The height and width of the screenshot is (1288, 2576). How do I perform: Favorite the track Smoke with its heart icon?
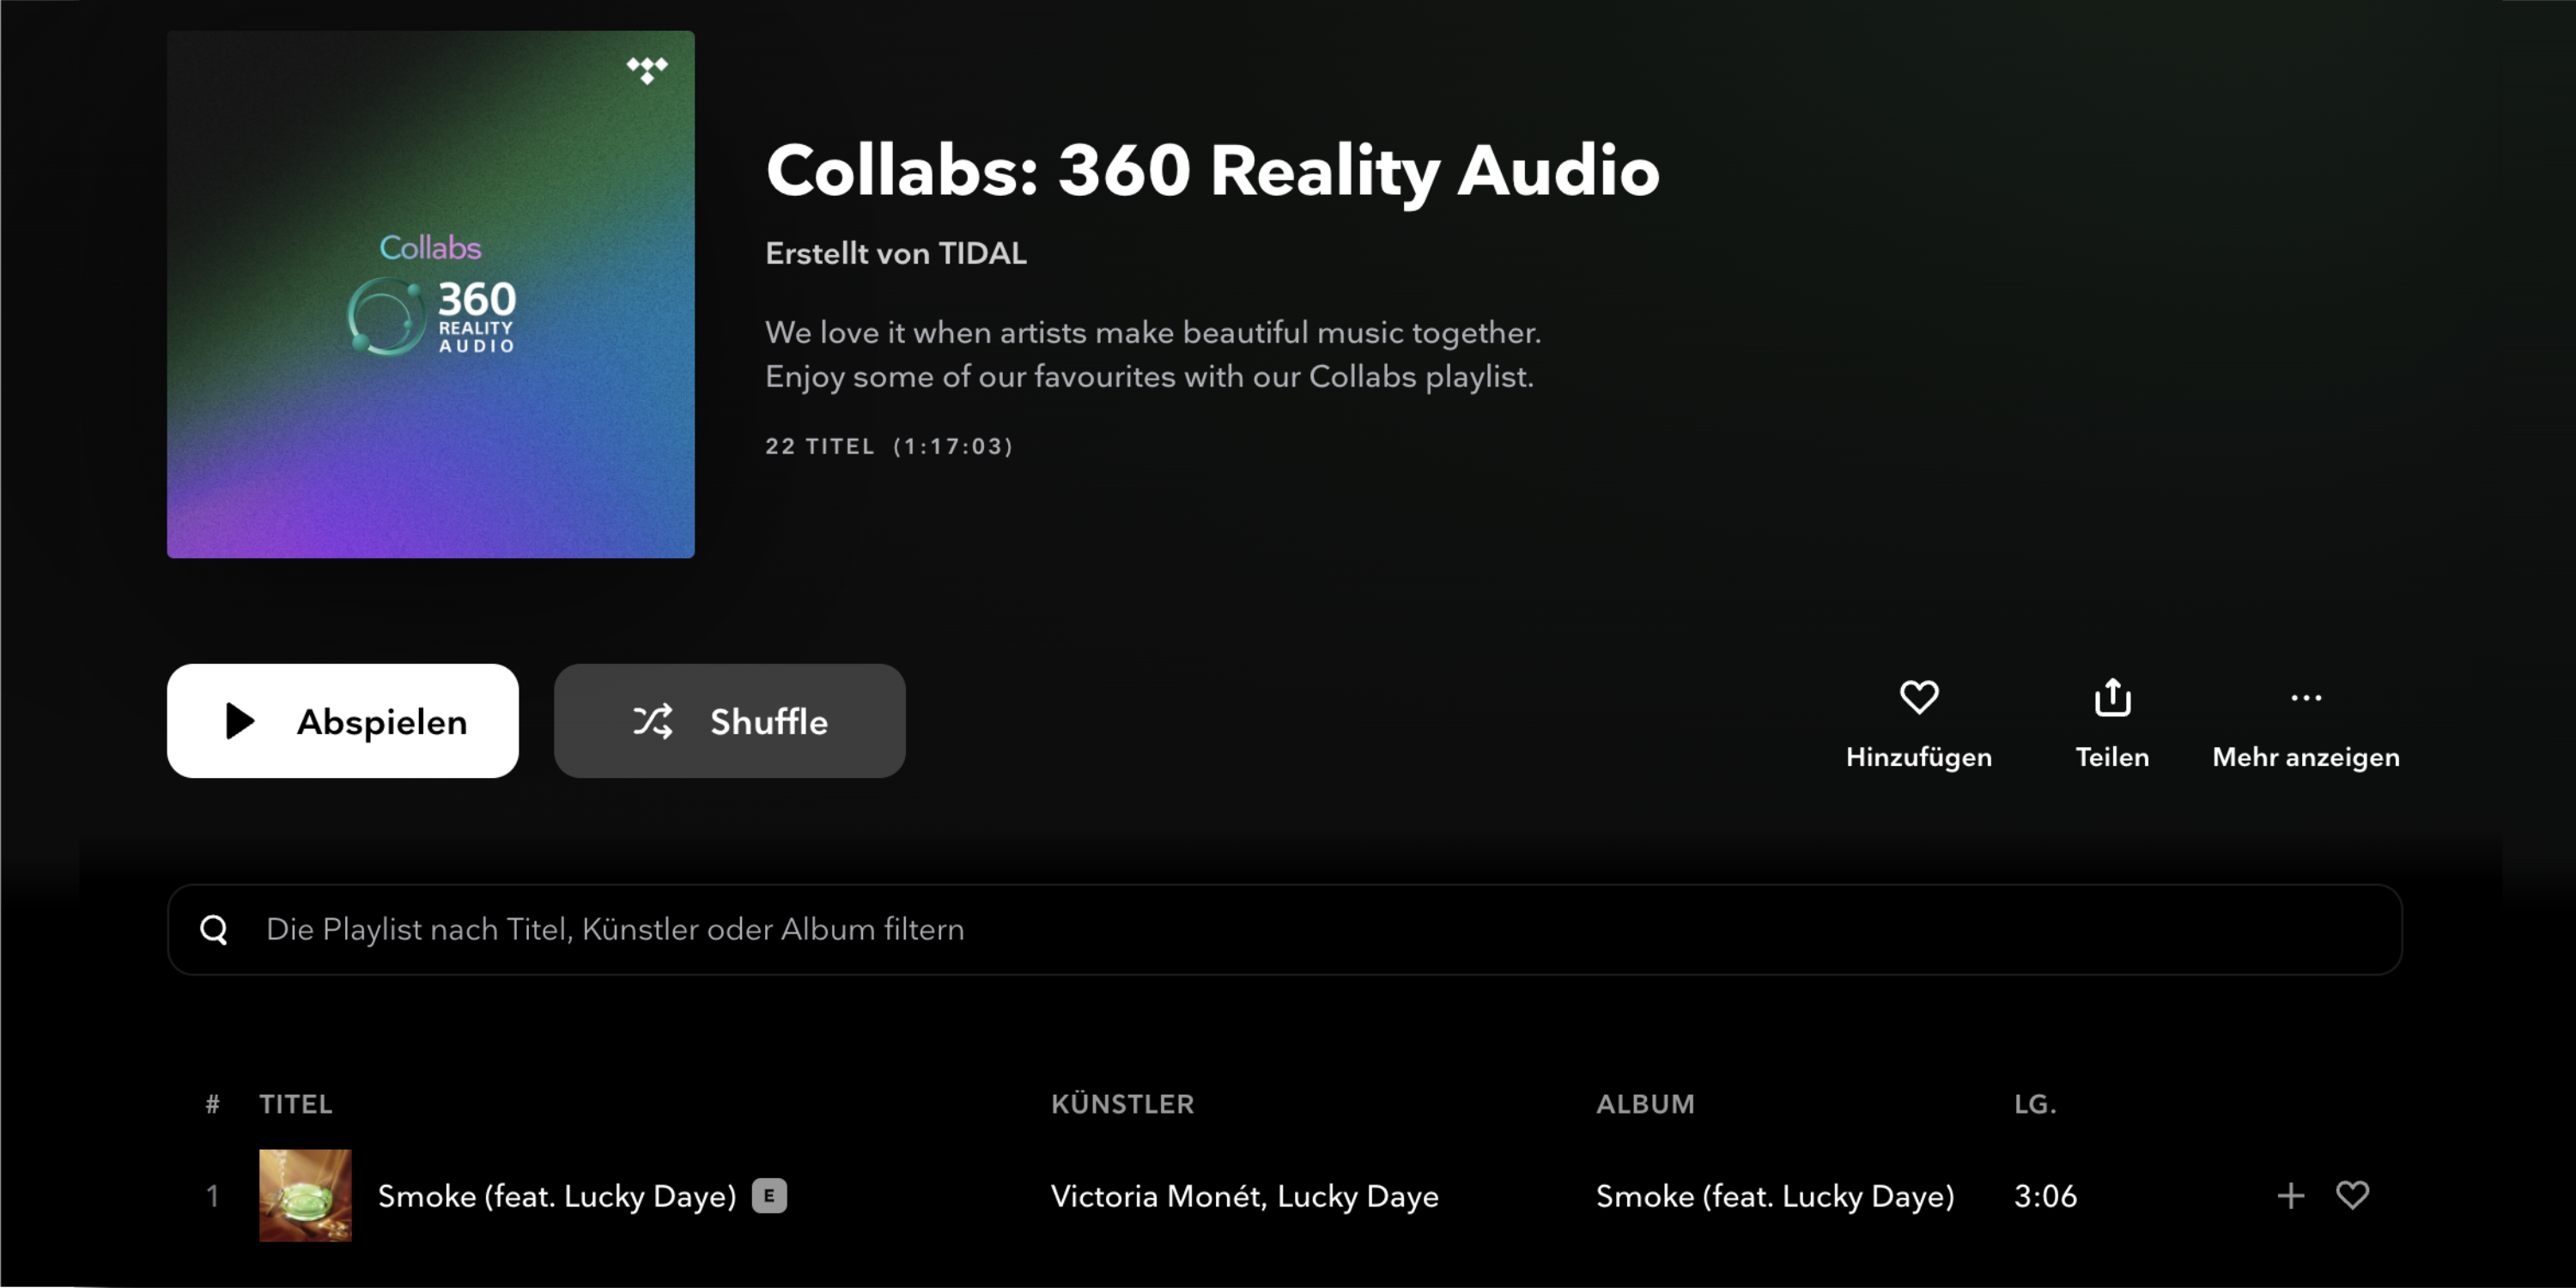2353,1196
